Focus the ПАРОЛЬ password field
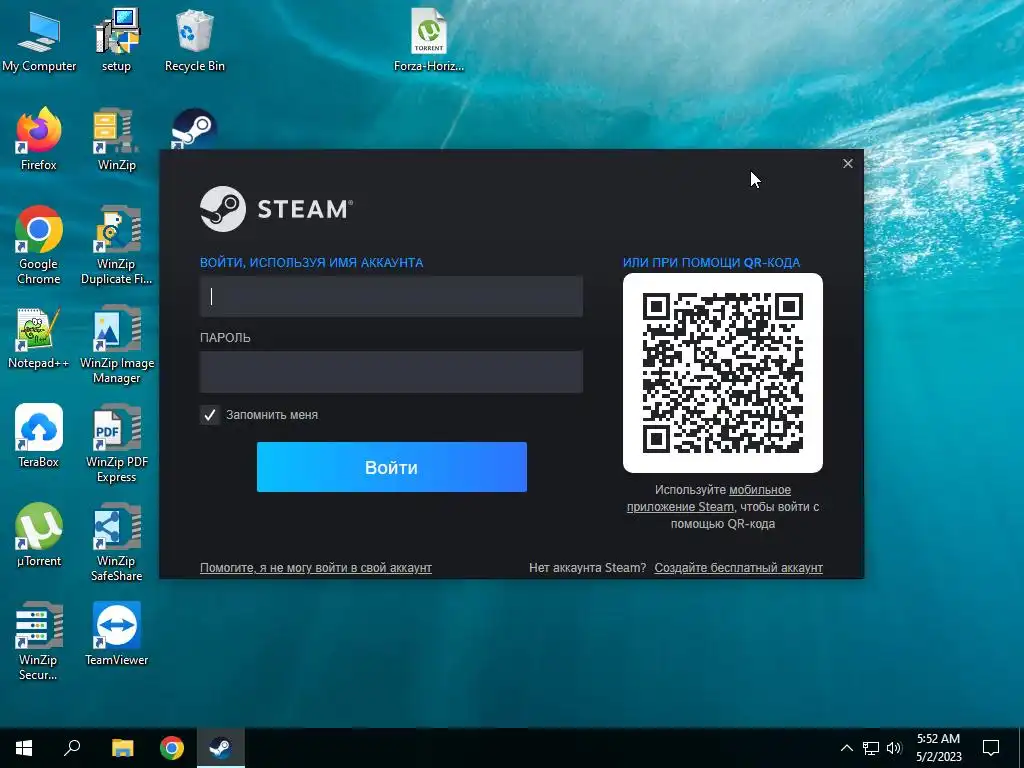 click(391, 372)
